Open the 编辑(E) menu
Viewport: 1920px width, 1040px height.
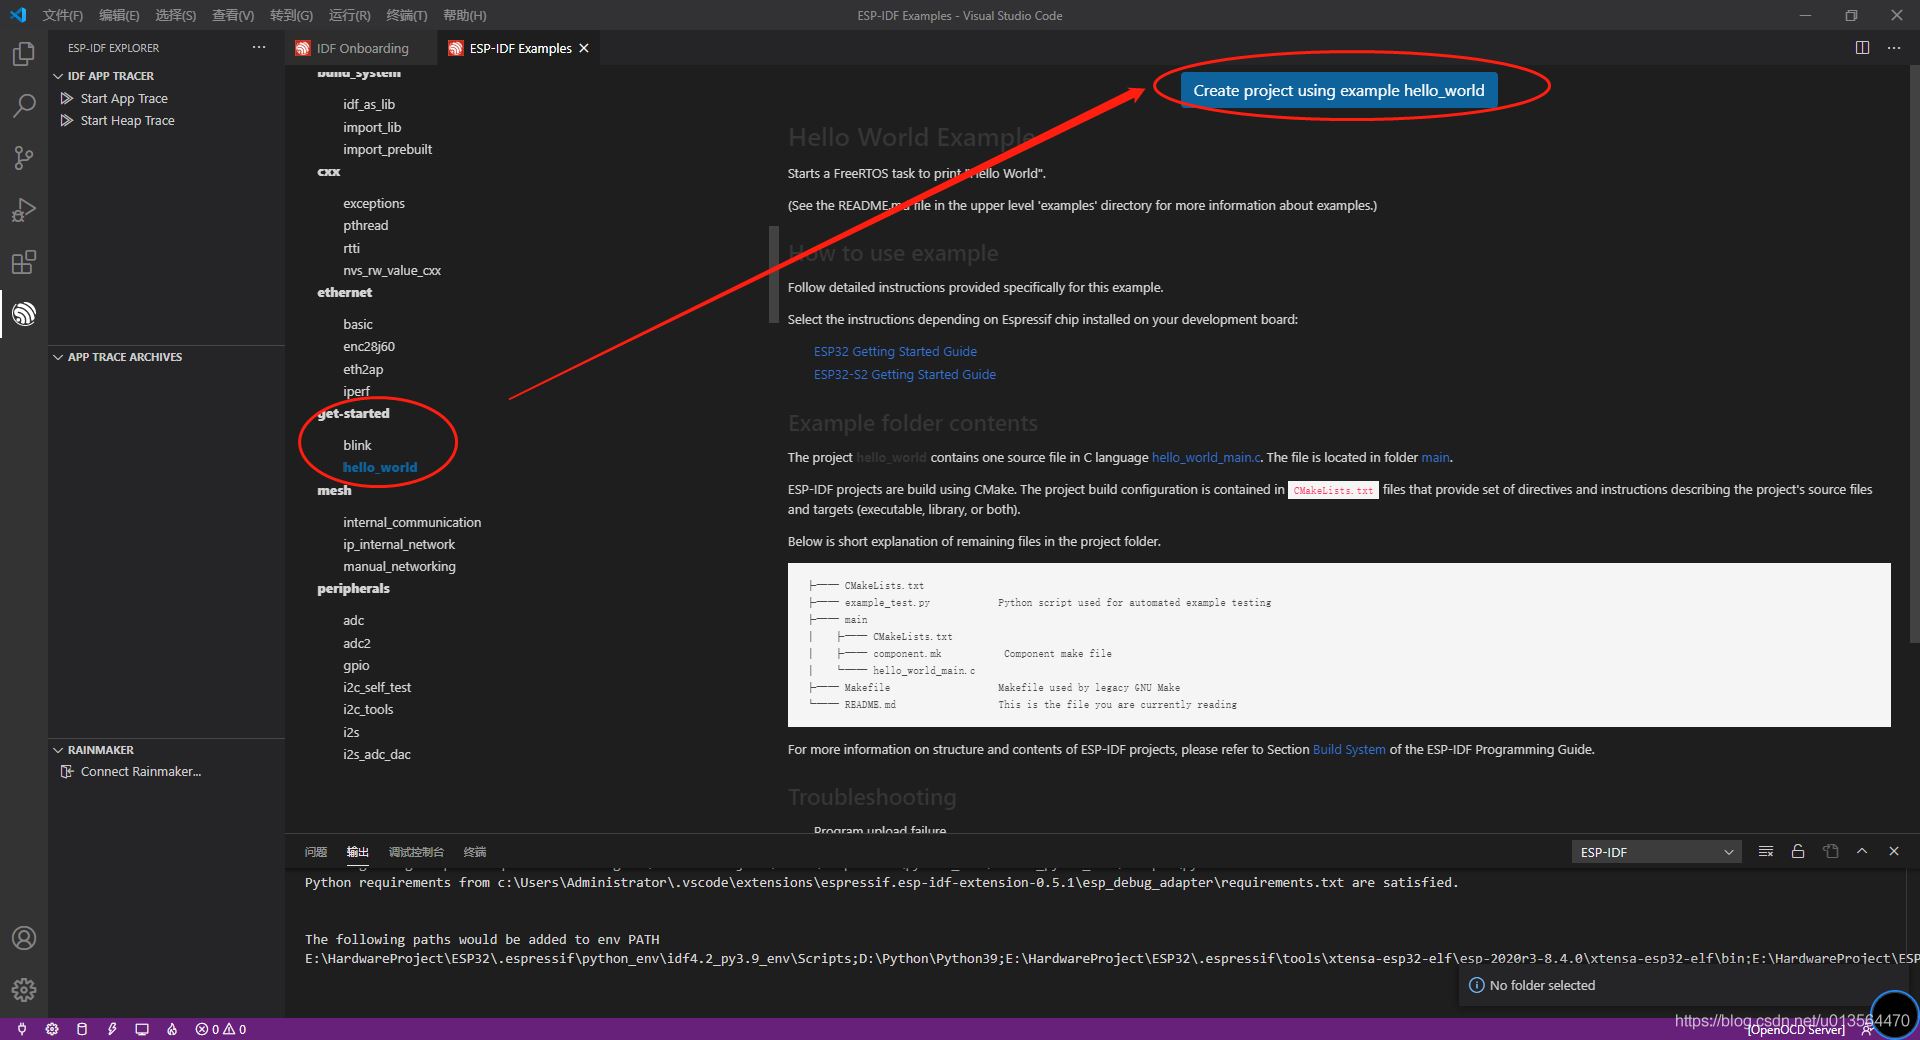(x=119, y=15)
